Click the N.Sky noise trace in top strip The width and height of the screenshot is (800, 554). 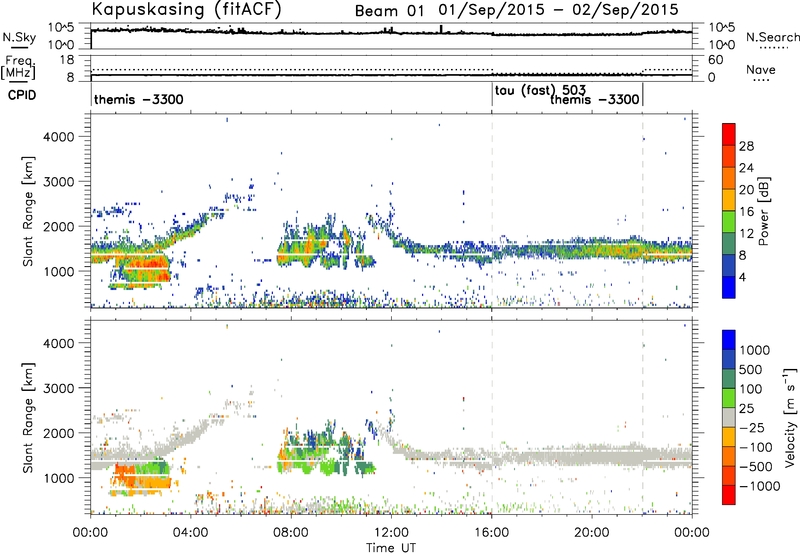pos(391,32)
